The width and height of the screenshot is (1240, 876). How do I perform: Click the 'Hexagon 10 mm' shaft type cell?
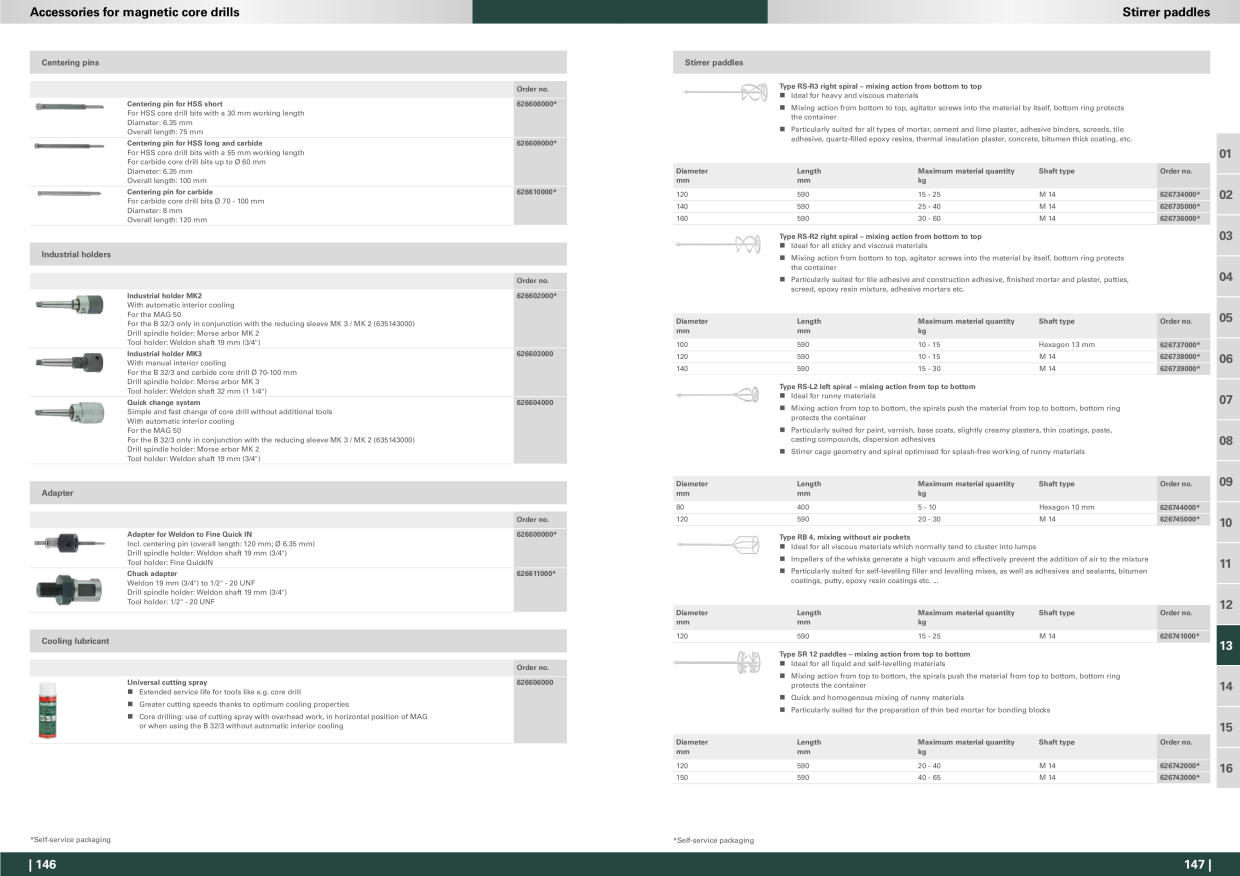pyautogui.click(x=1067, y=507)
